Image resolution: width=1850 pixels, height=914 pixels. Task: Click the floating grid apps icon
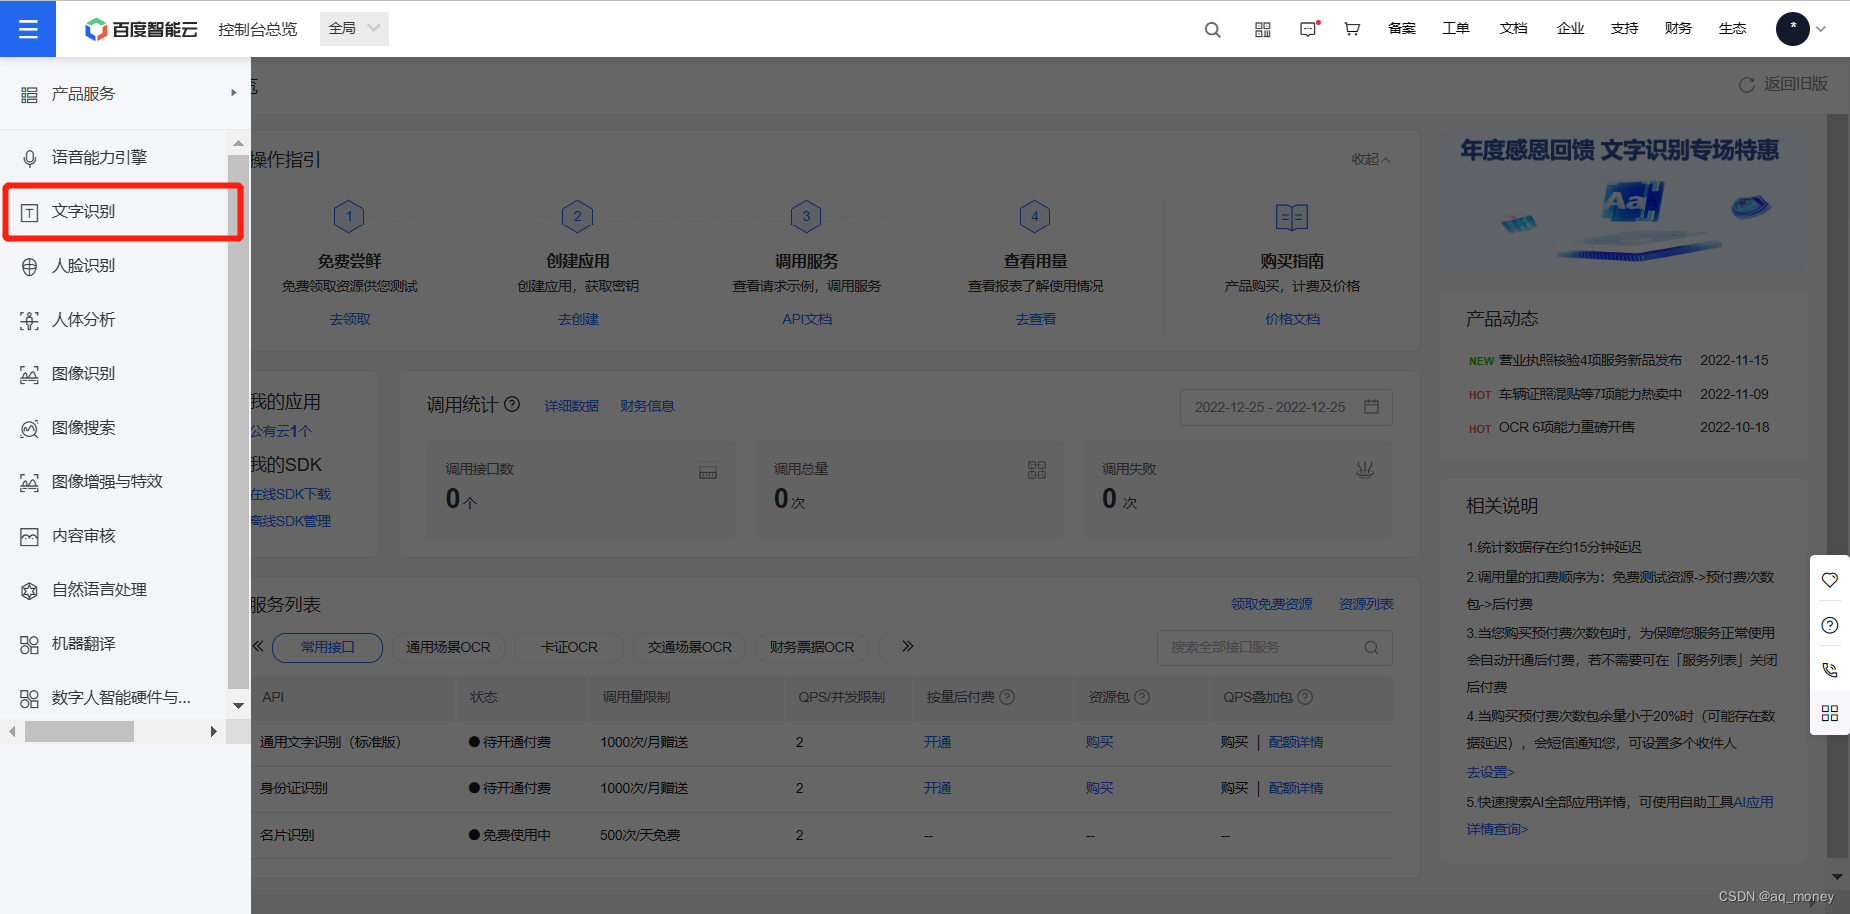[1830, 713]
